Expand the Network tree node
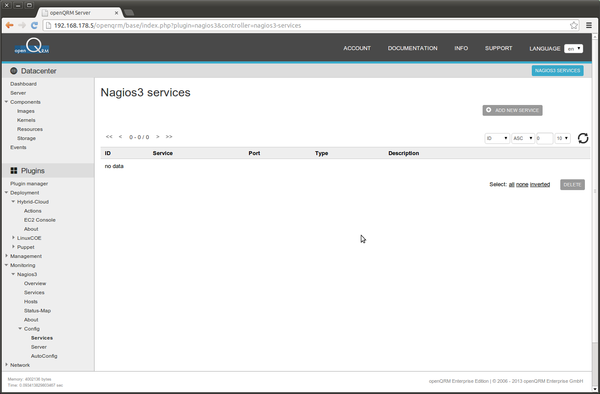Image resolution: width=600 pixels, height=394 pixels. 6,365
